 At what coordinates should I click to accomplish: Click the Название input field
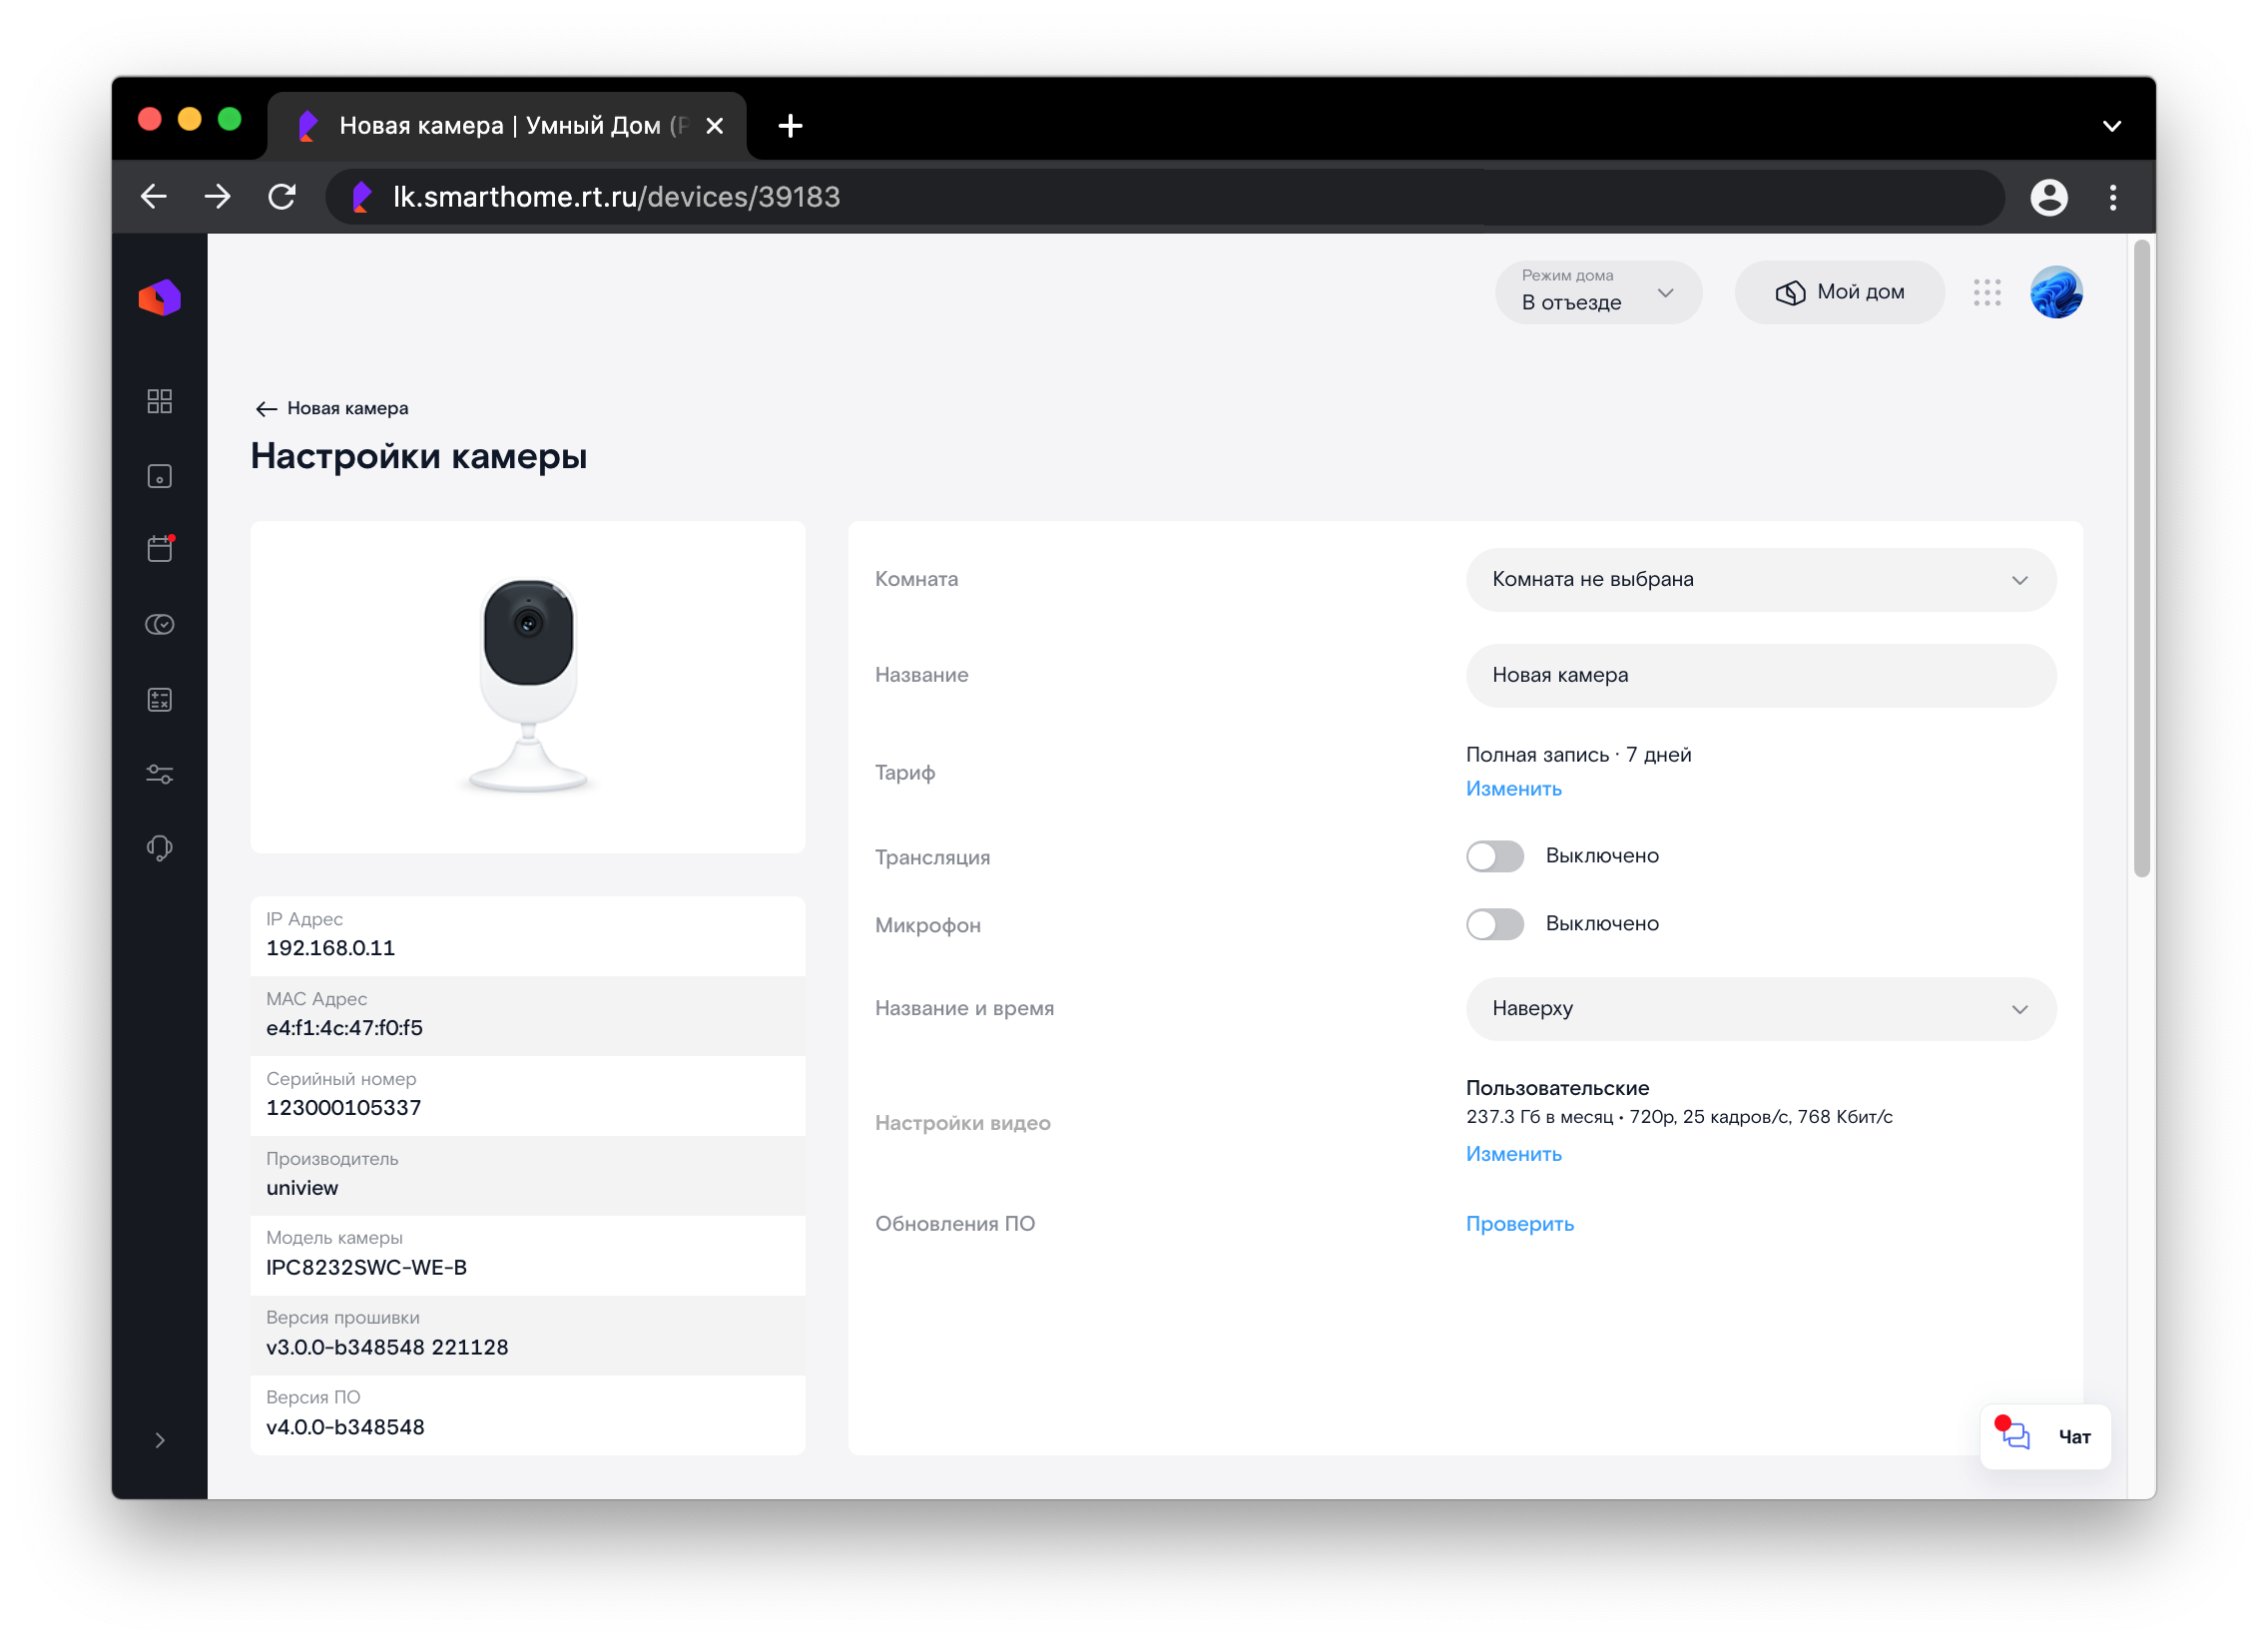click(x=1760, y=676)
